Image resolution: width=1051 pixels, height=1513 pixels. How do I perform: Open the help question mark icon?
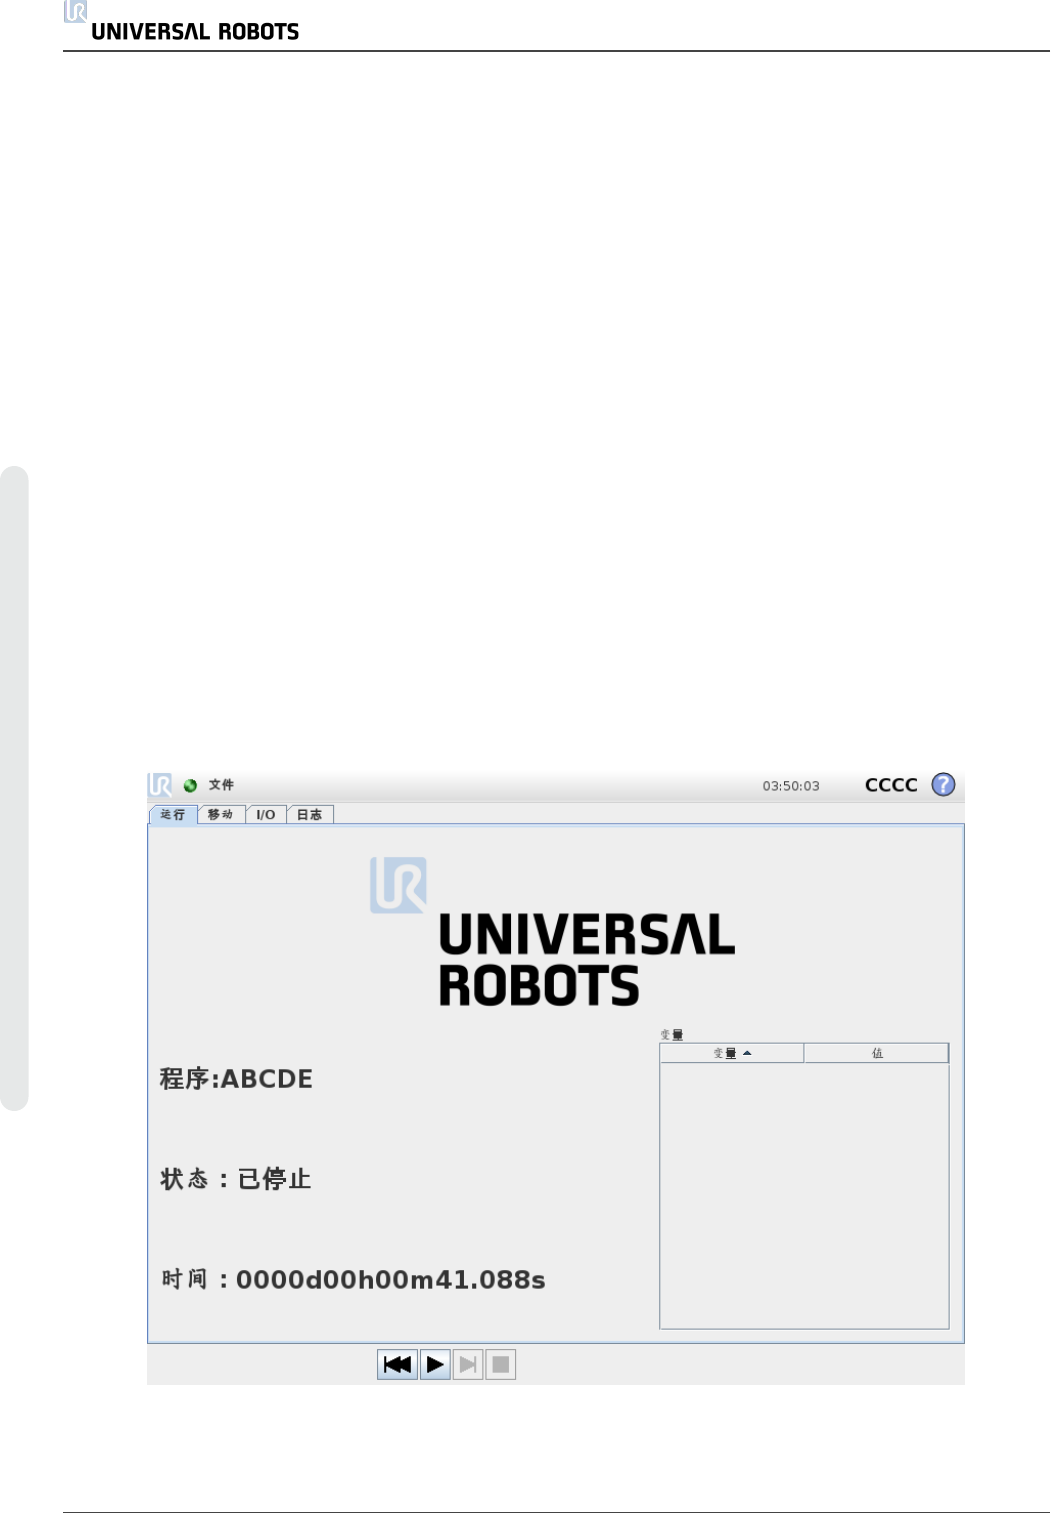click(x=943, y=785)
